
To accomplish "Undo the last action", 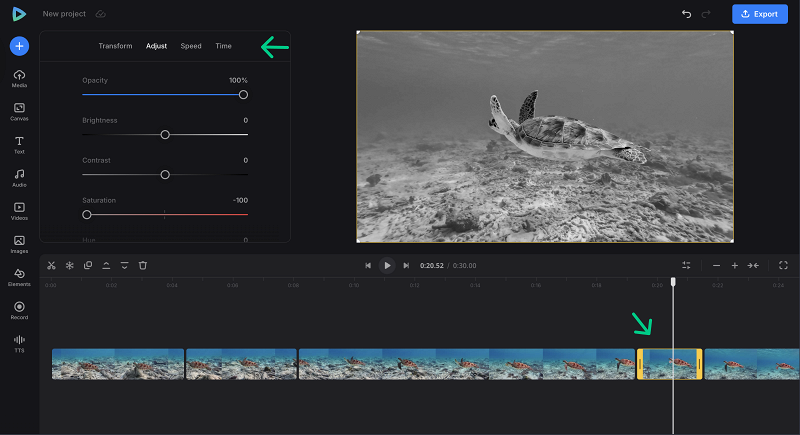I will (687, 14).
